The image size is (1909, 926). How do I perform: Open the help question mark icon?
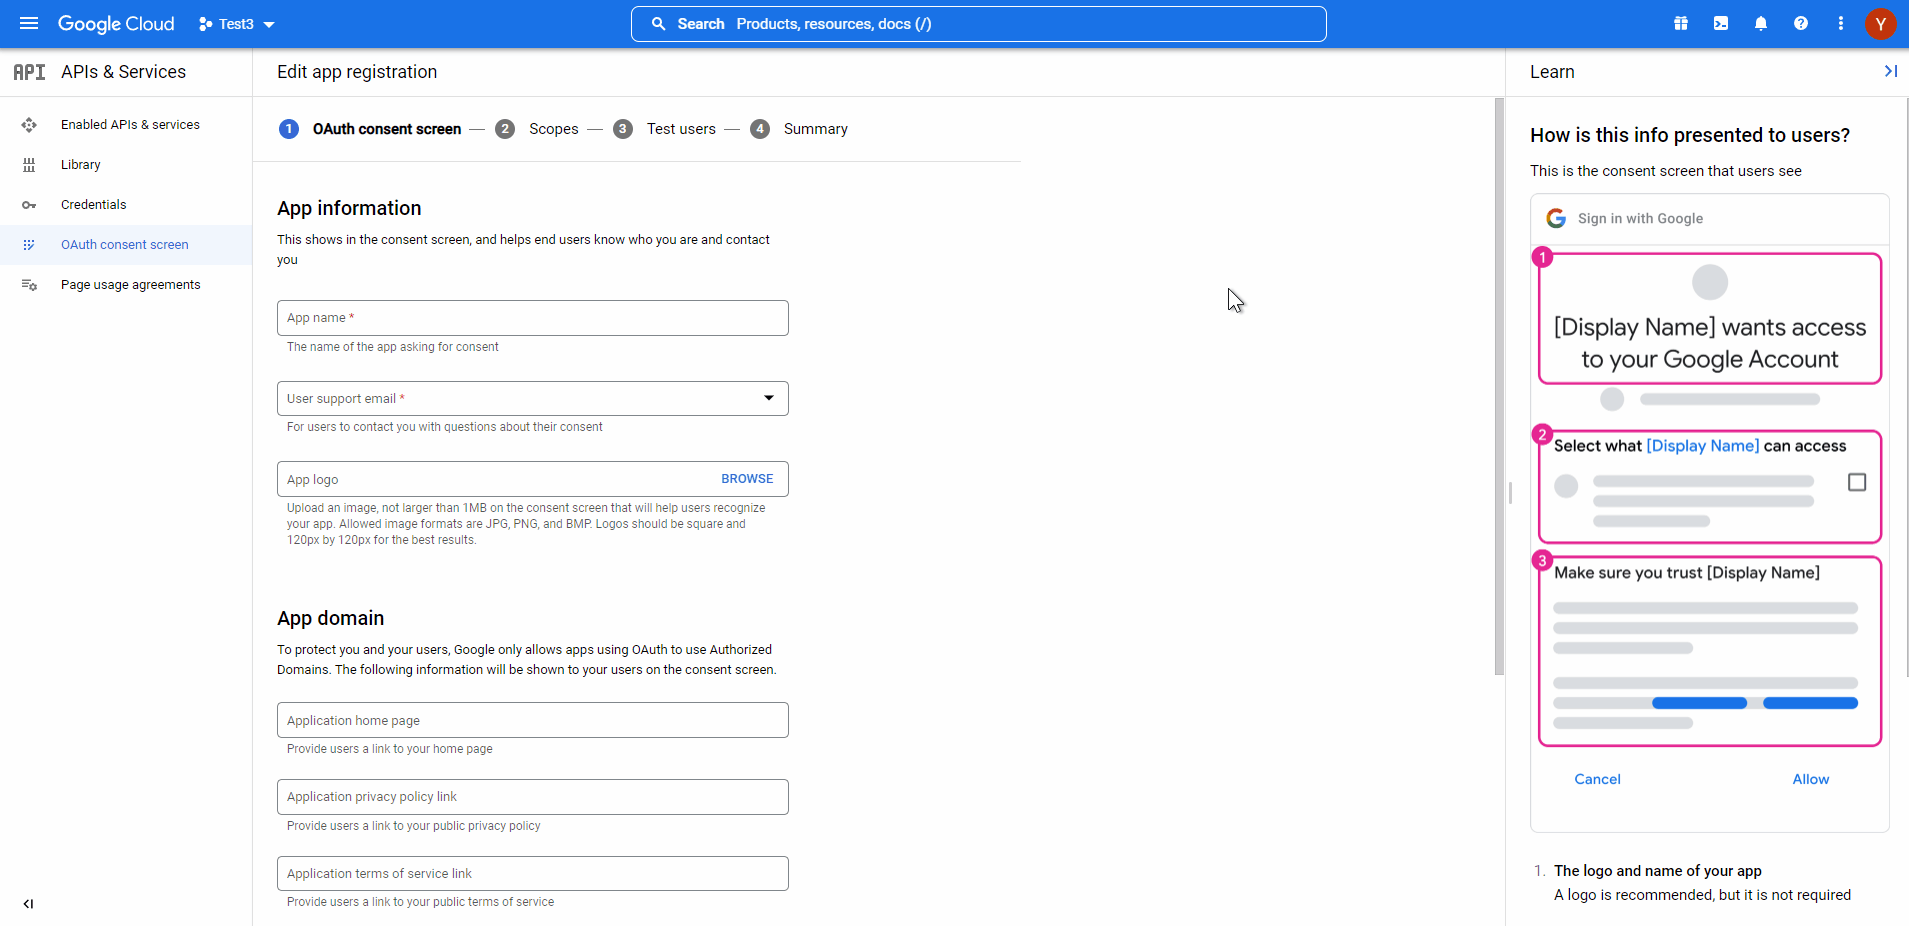tap(1801, 23)
